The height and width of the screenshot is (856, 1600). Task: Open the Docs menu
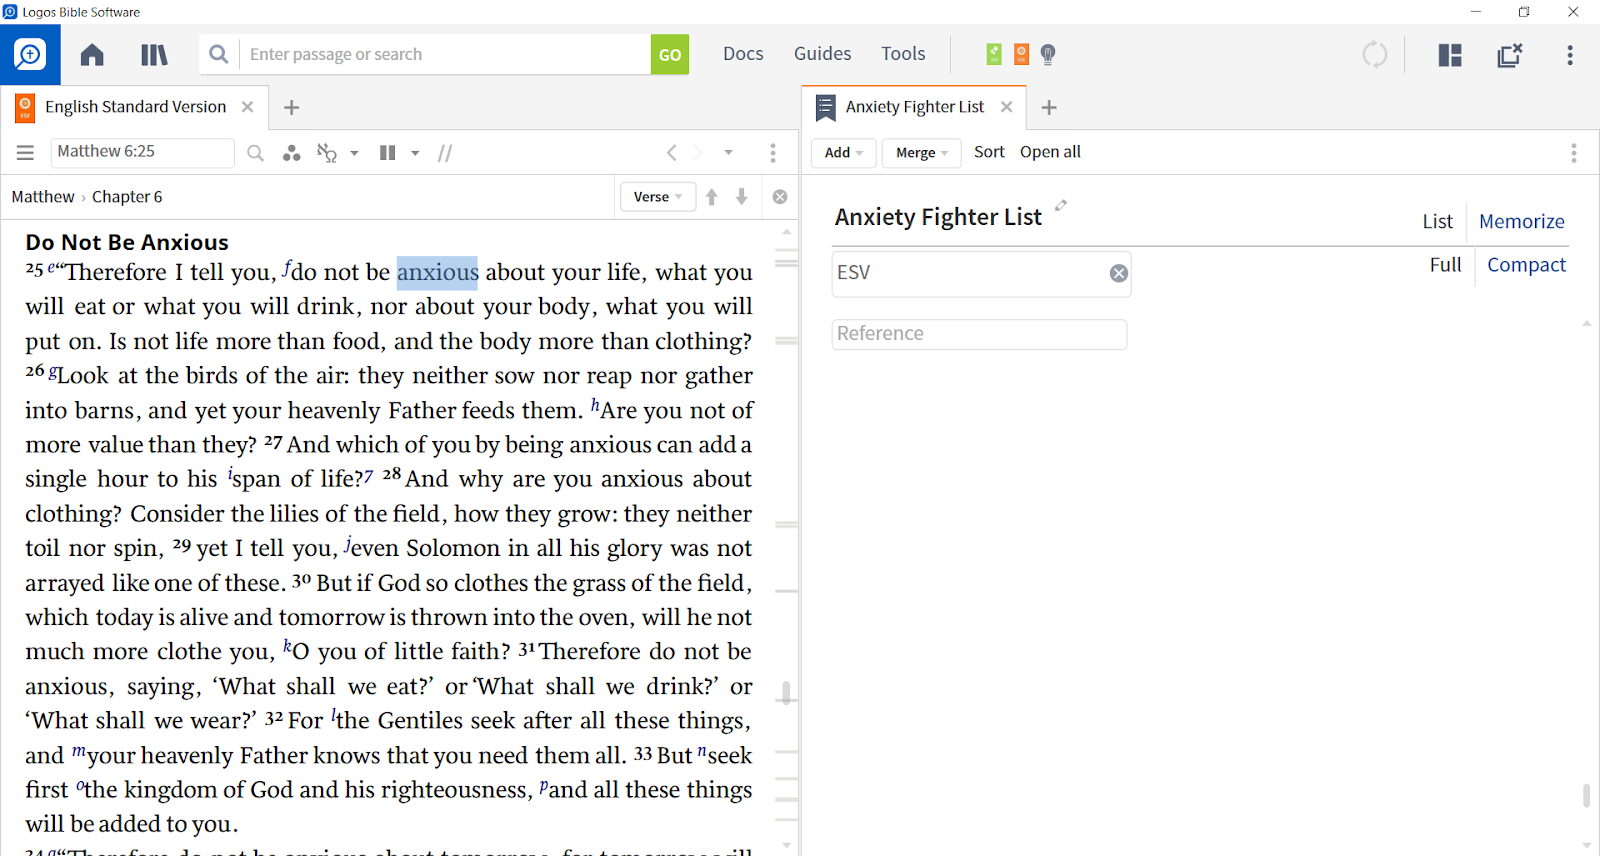click(x=743, y=54)
